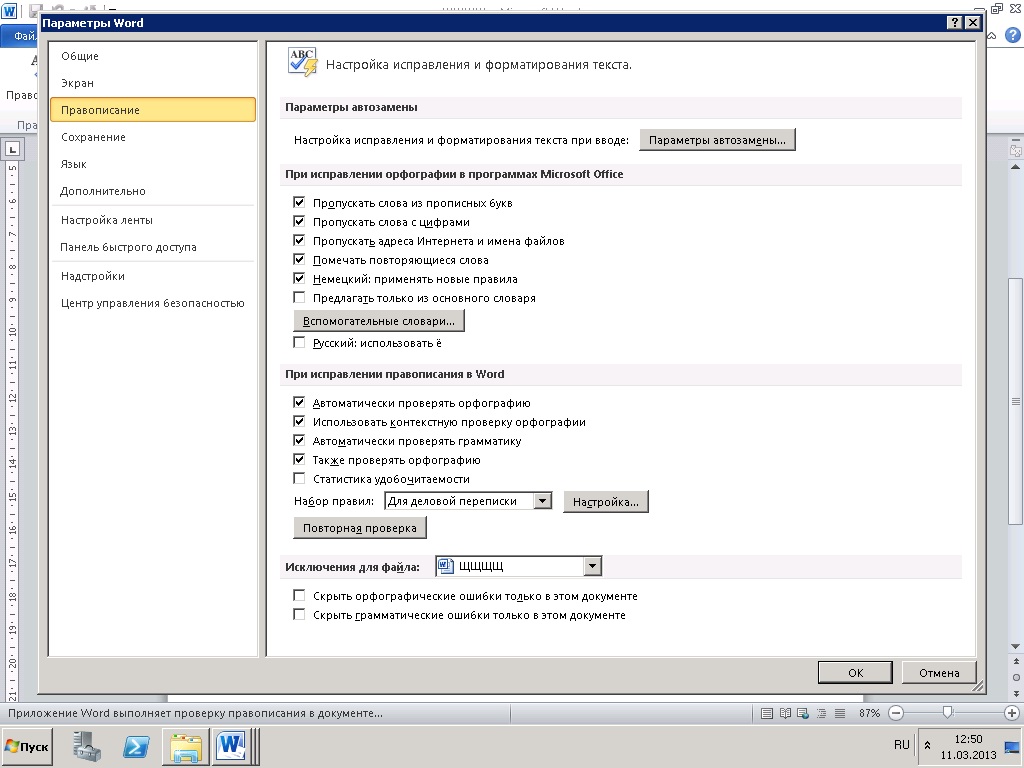Confirm settings with OK button
The image size is (1024, 768).
pos(856,673)
